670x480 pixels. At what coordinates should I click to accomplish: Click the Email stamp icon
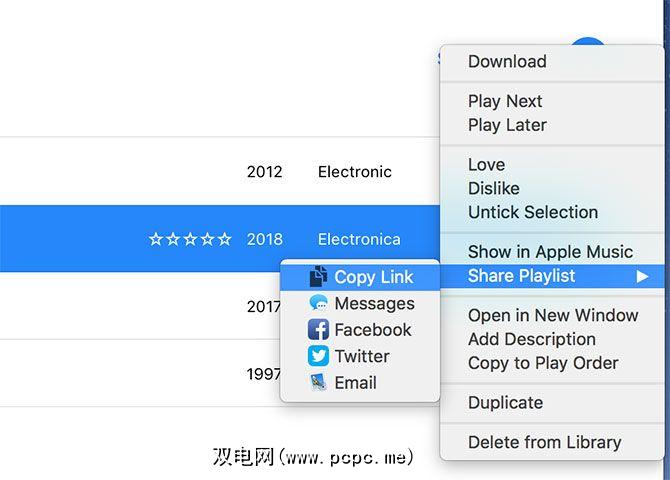coord(318,382)
